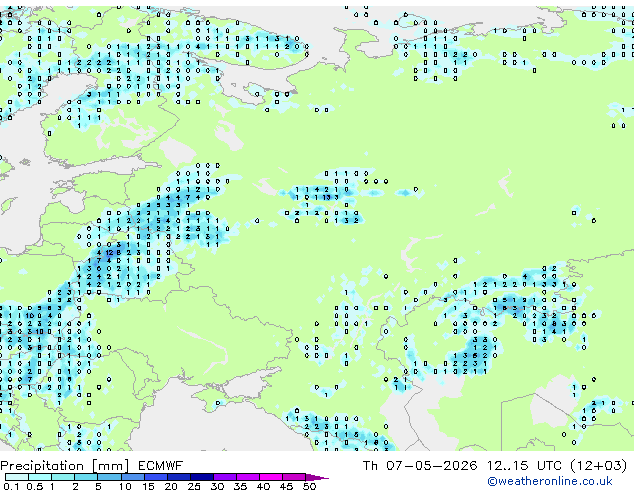Select the 1–2 mm legend color

[63, 477]
